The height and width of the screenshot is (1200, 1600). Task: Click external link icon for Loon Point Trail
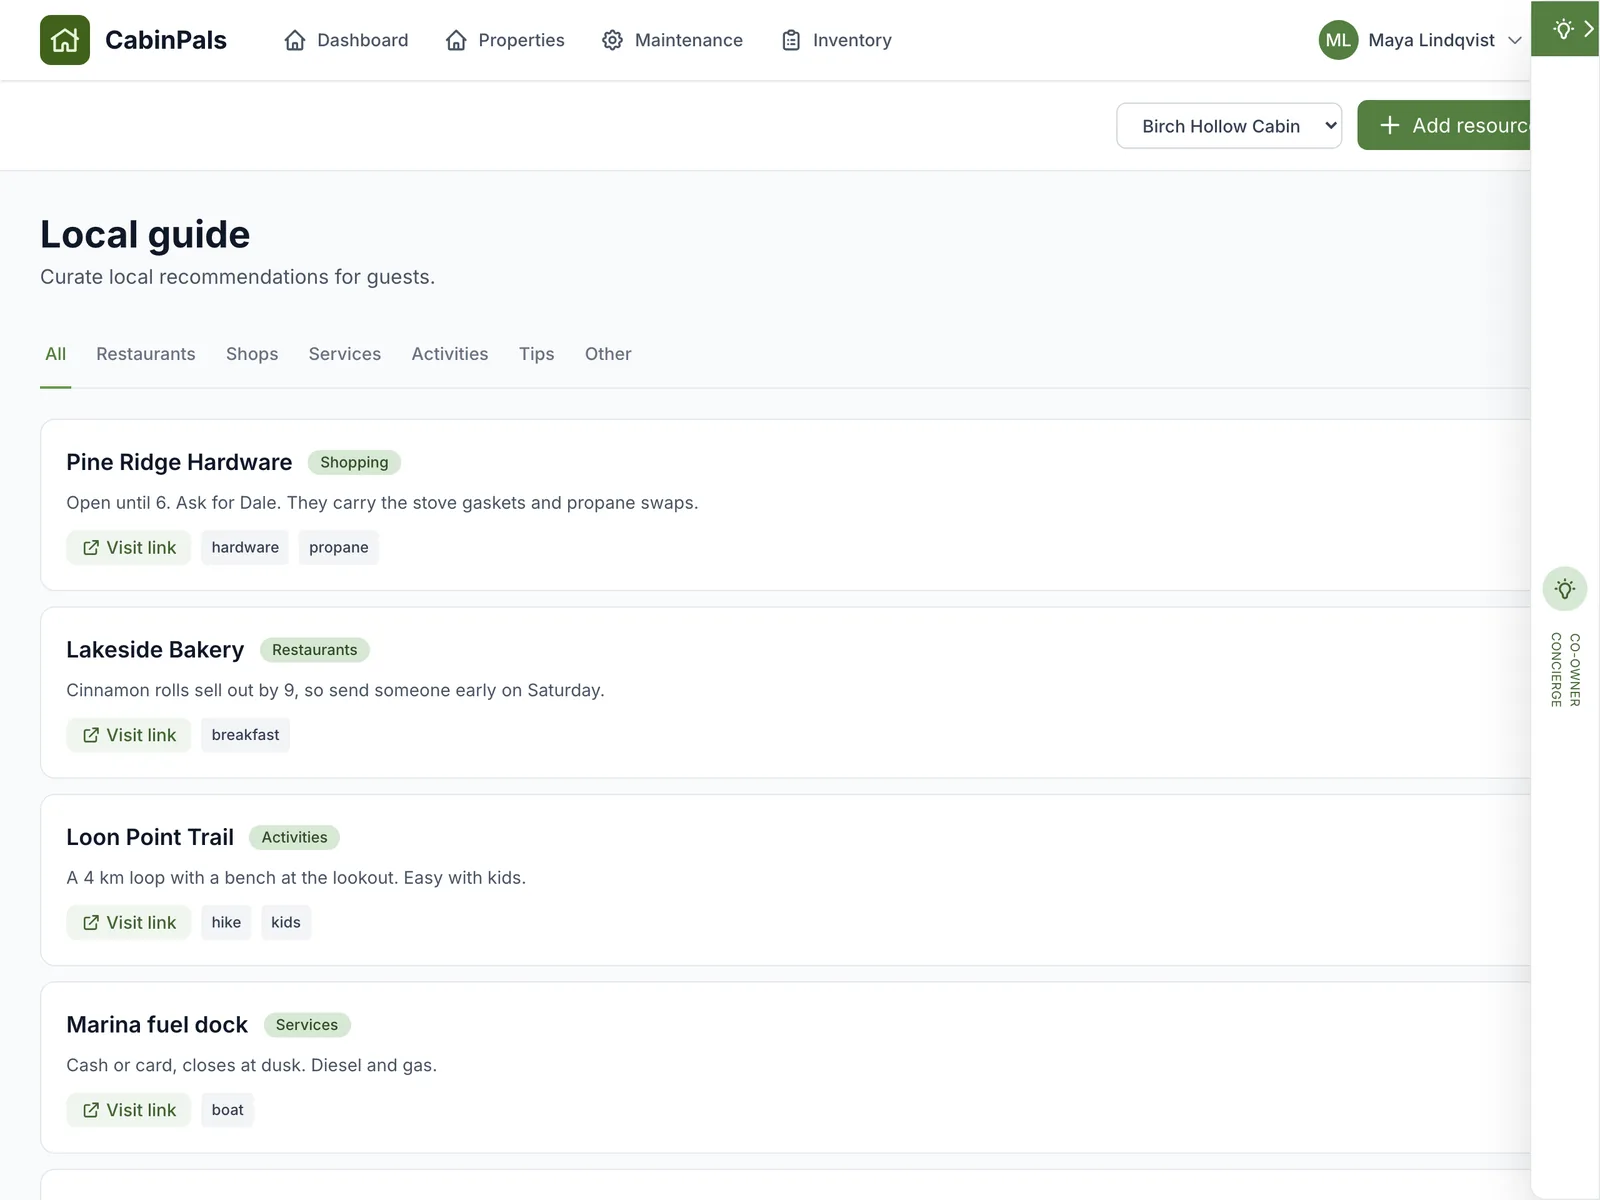coord(91,922)
